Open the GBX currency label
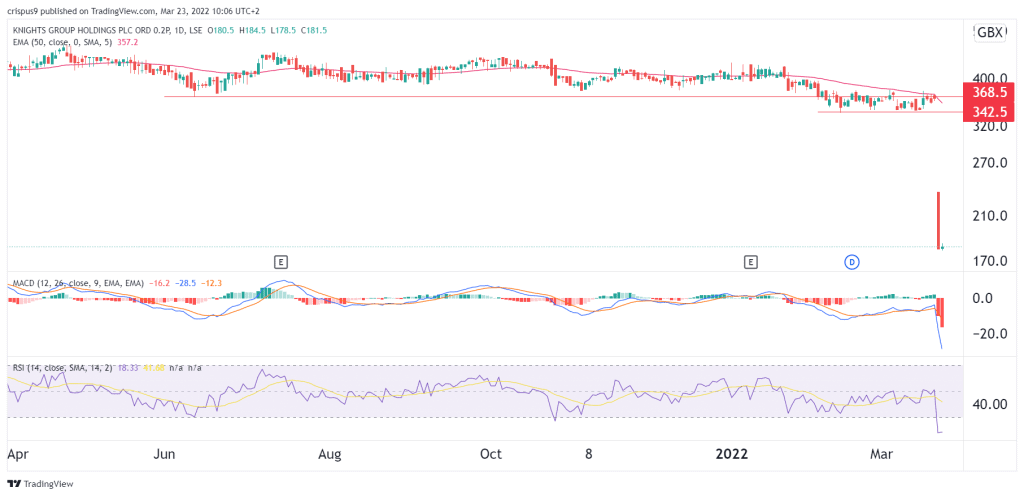Image resolution: width=1024 pixels, height=496 pixels. pos(988,32)
